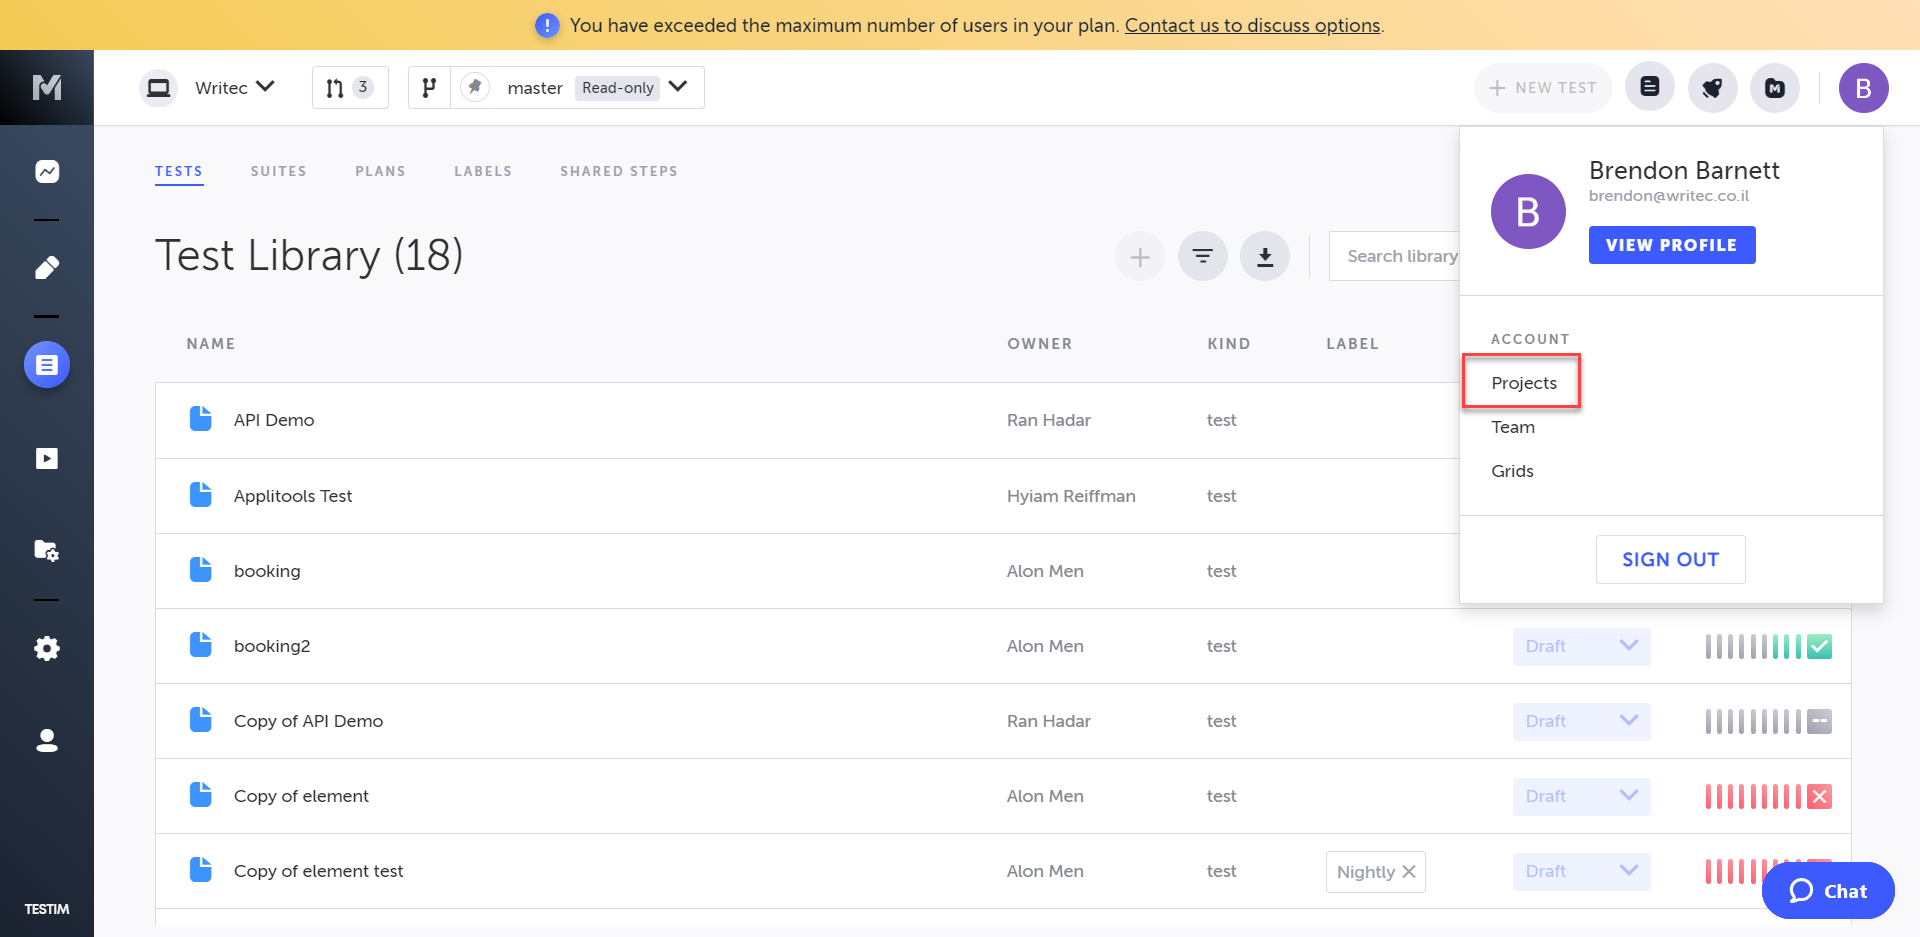The image size is (1920, 937).
Task: Open the test runs play icon in sidebar
Action: click(x=47, y=458)
